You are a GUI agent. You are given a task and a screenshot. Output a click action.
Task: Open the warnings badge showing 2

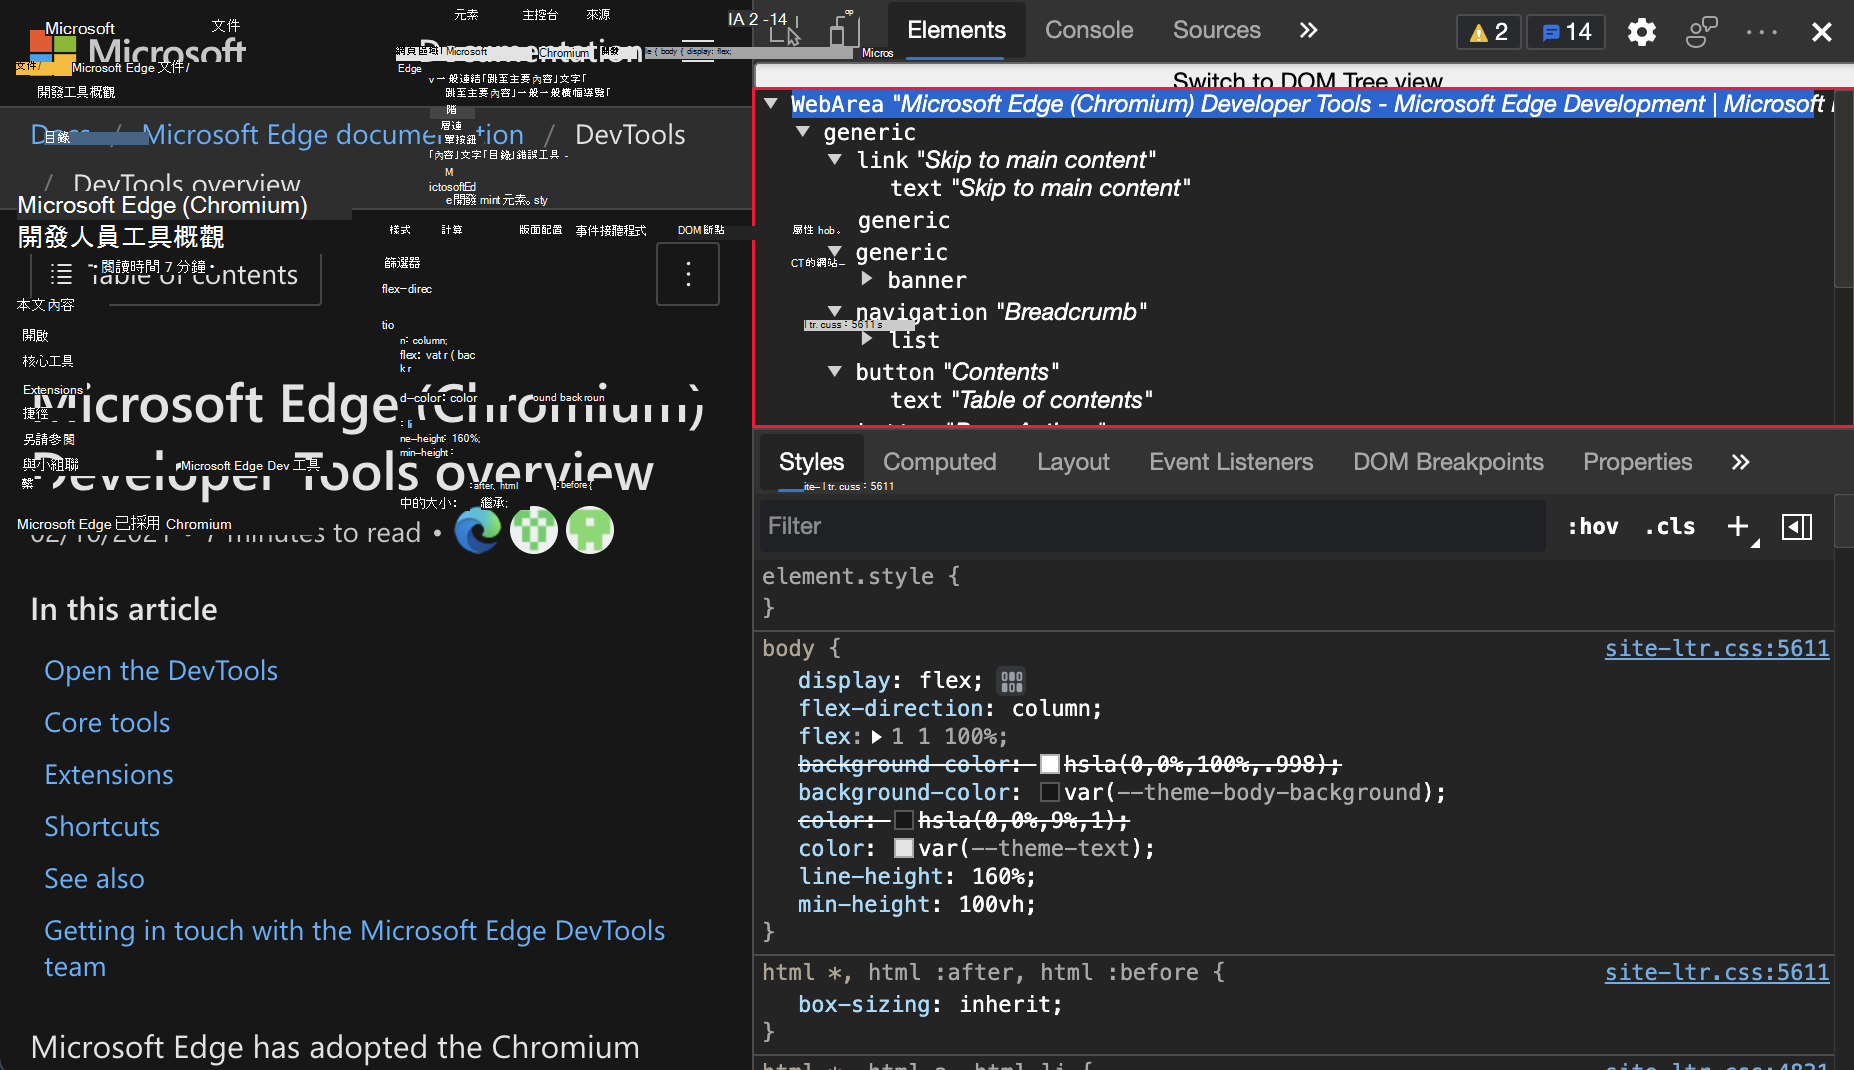point(1488,32)
